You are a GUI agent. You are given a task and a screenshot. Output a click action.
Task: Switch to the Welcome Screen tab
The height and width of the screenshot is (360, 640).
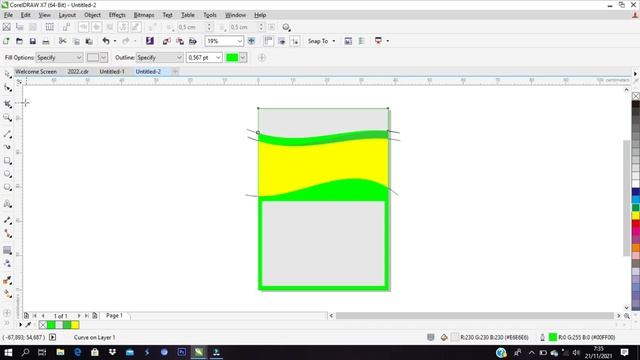(36, 71)
